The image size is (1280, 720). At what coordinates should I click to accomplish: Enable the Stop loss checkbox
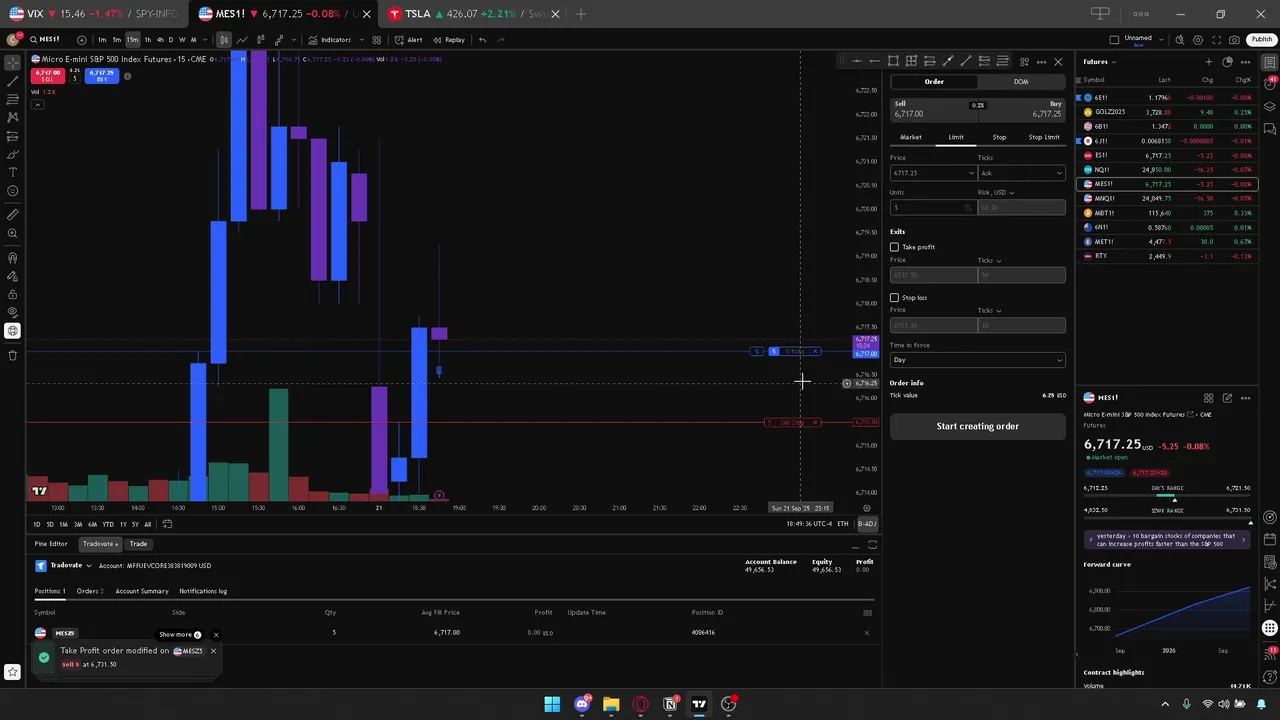[x=895, y=298]
